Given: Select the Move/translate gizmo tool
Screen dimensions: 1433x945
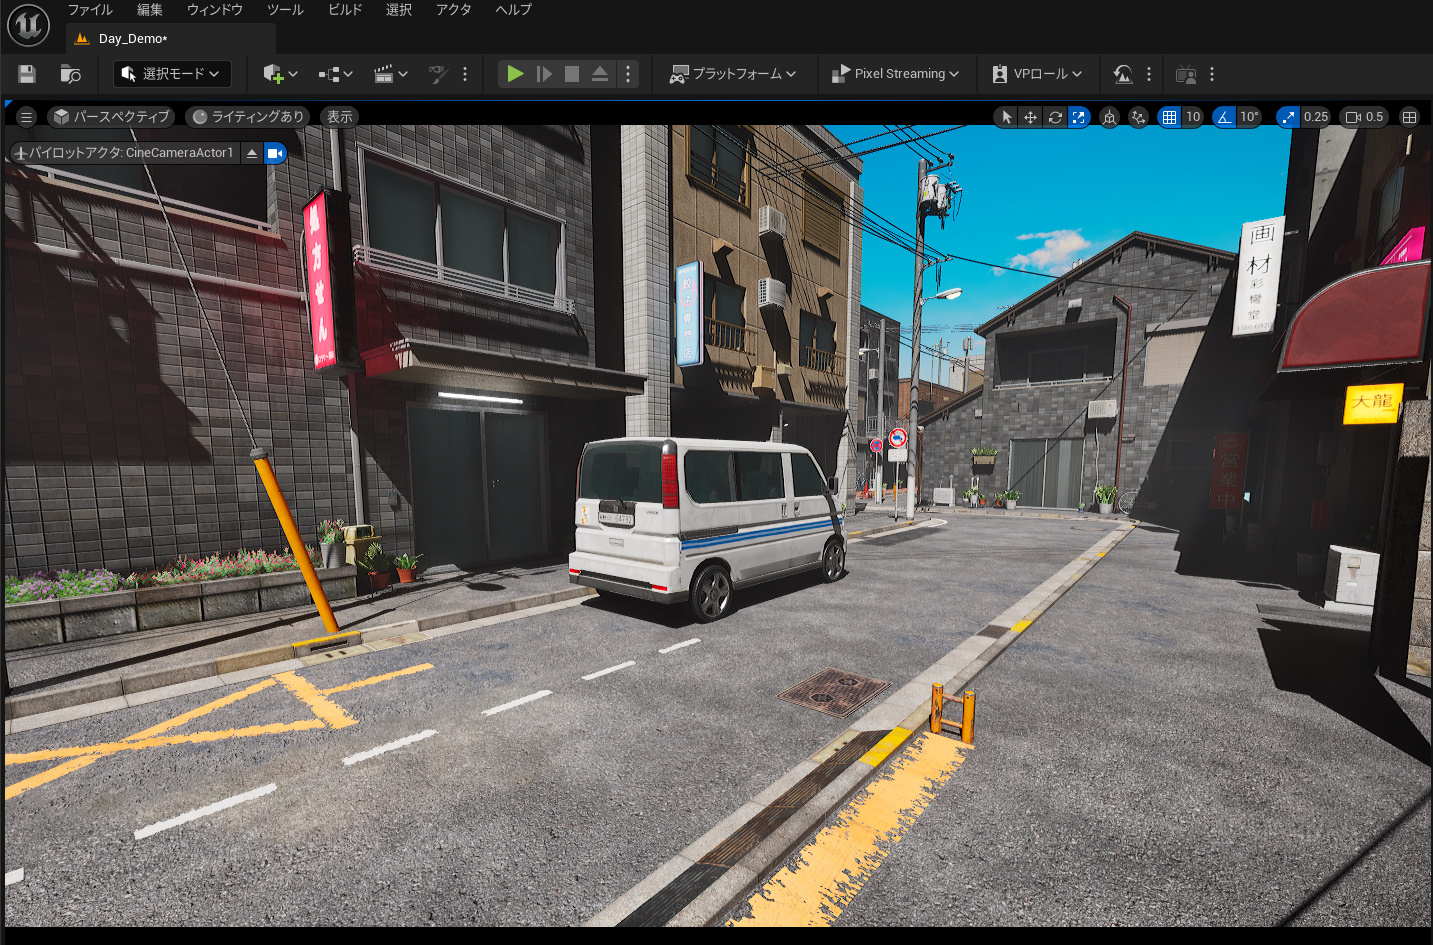Looking at the screenshot, I should tap(1030, 117).
